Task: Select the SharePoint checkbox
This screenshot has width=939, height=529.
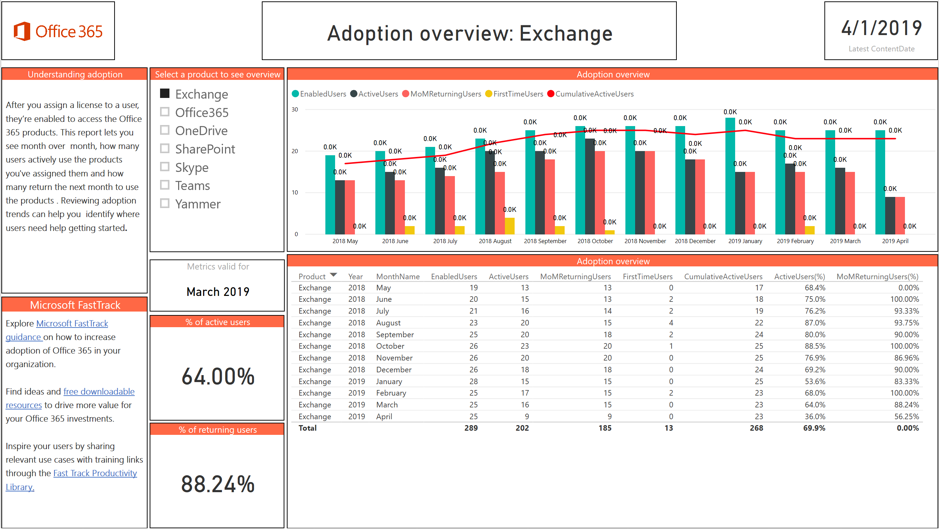Action: tap(165, 149)
